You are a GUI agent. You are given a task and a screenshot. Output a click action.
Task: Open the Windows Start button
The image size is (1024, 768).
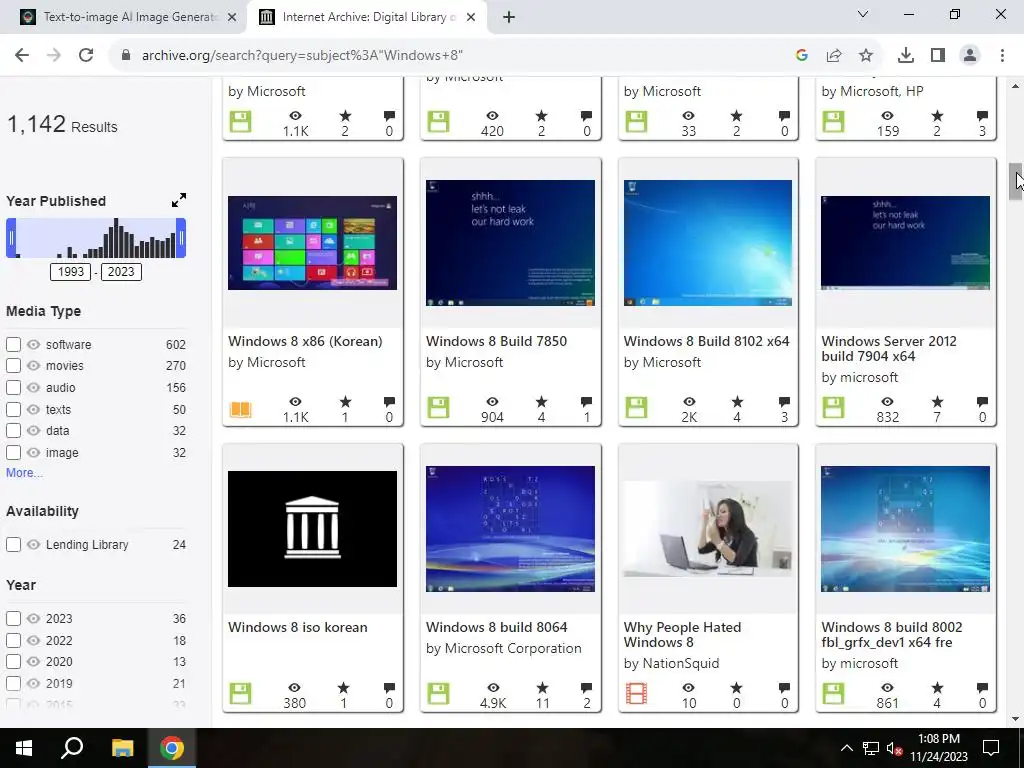tap(24, 748)
